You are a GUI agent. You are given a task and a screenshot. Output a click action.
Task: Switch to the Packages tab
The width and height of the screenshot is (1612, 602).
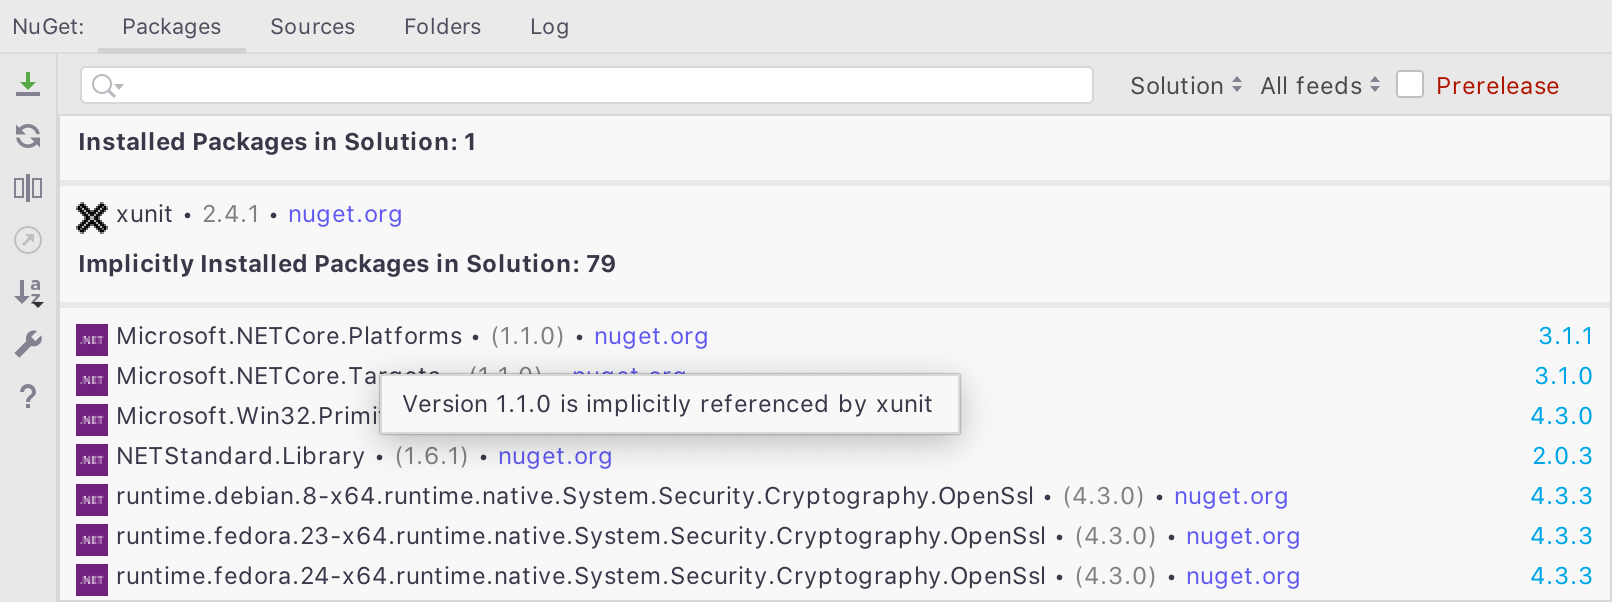172,27
